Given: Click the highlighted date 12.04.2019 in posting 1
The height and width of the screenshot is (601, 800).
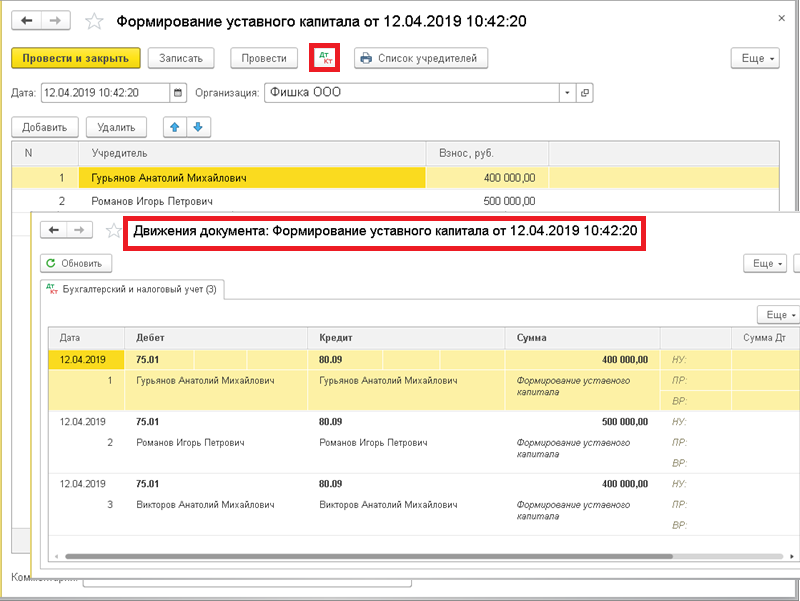Looking at the screenshot, I should [86, 360].
